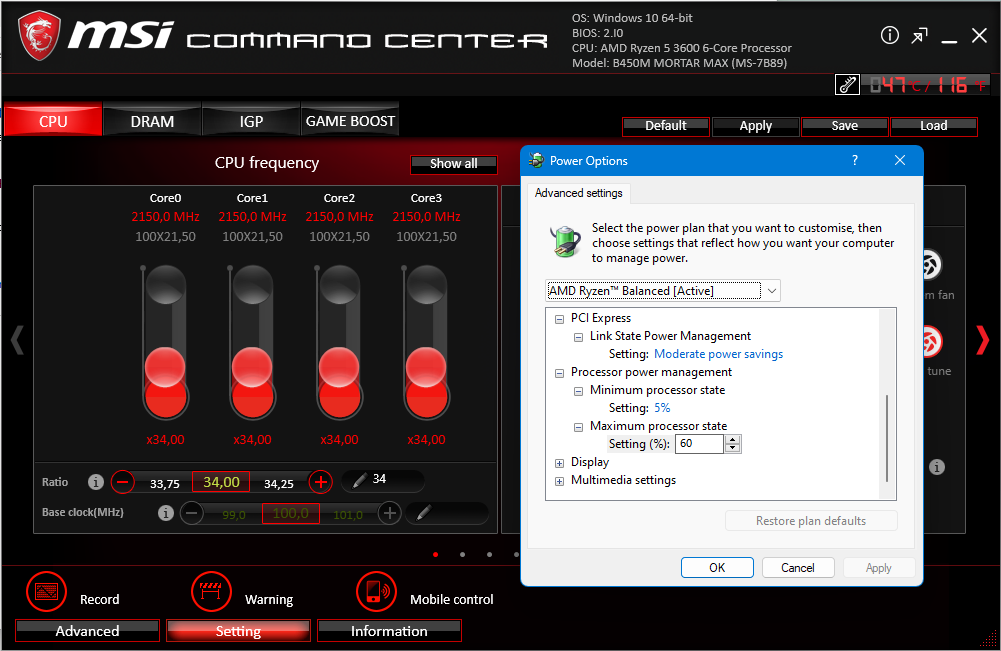Click the info icon in the fan panel
Screen dimensions: 1001x651
coord(937,467)
